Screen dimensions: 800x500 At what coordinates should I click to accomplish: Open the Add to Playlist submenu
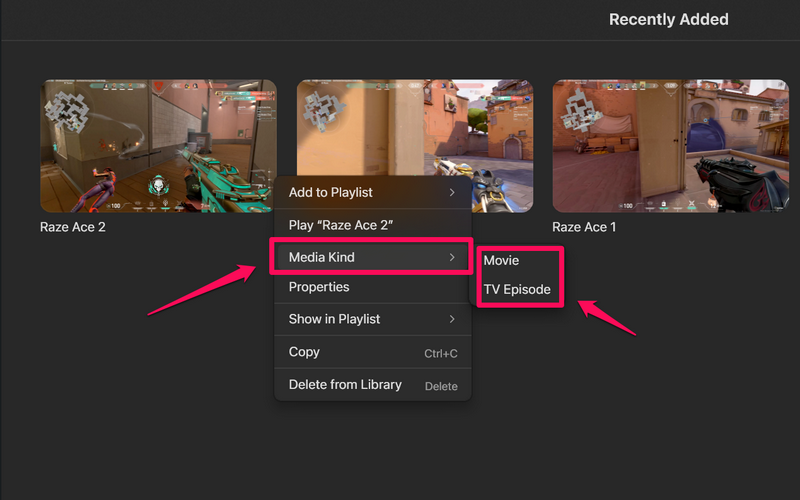372,192
